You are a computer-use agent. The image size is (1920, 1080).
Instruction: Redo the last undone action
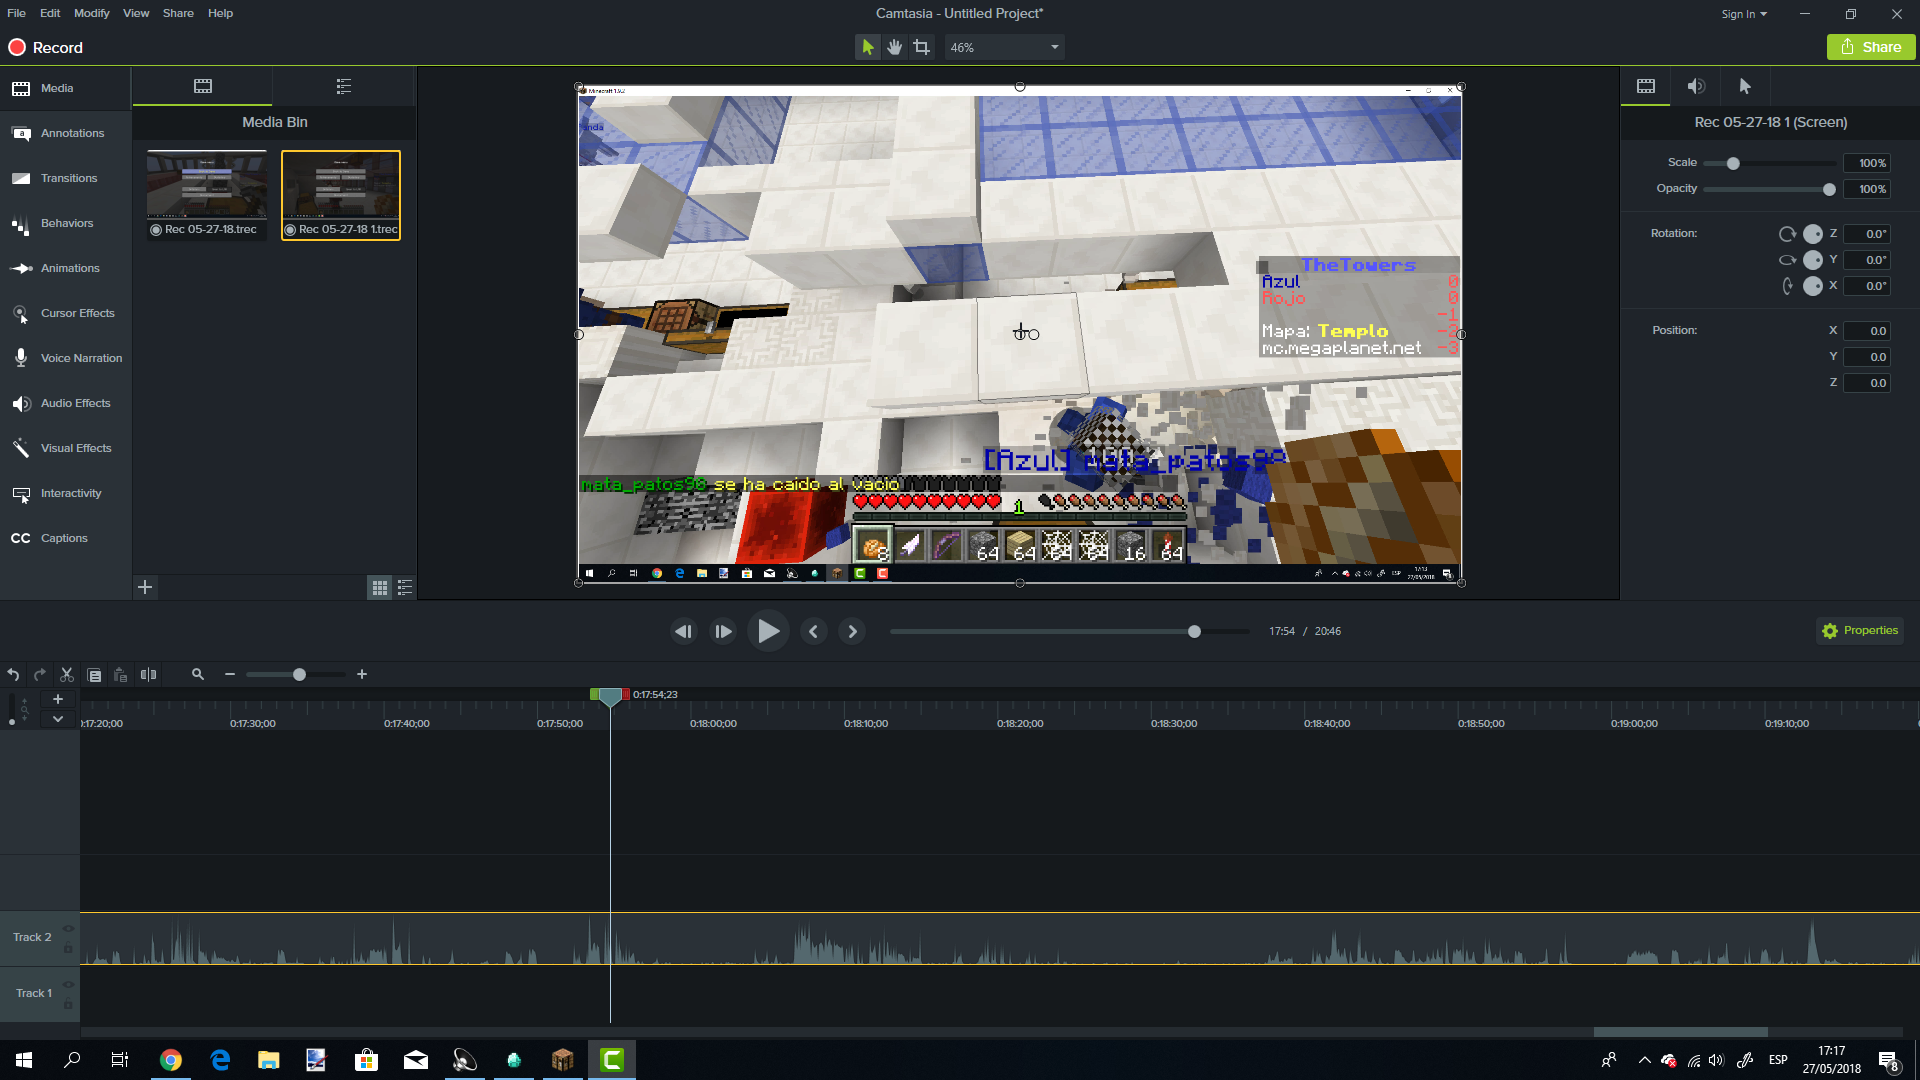pos(40,675)
